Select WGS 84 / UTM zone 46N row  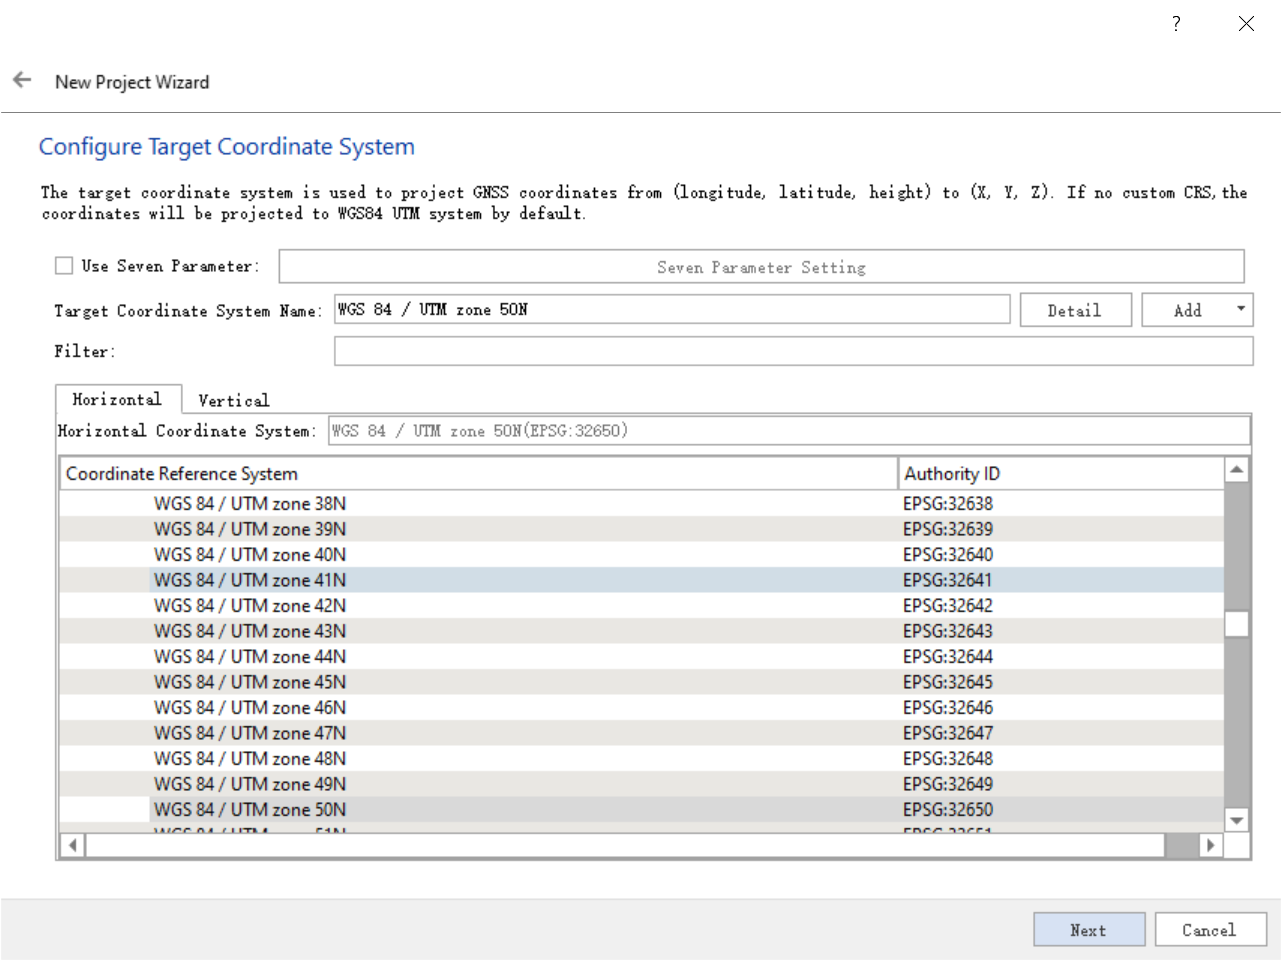point(641,707)
